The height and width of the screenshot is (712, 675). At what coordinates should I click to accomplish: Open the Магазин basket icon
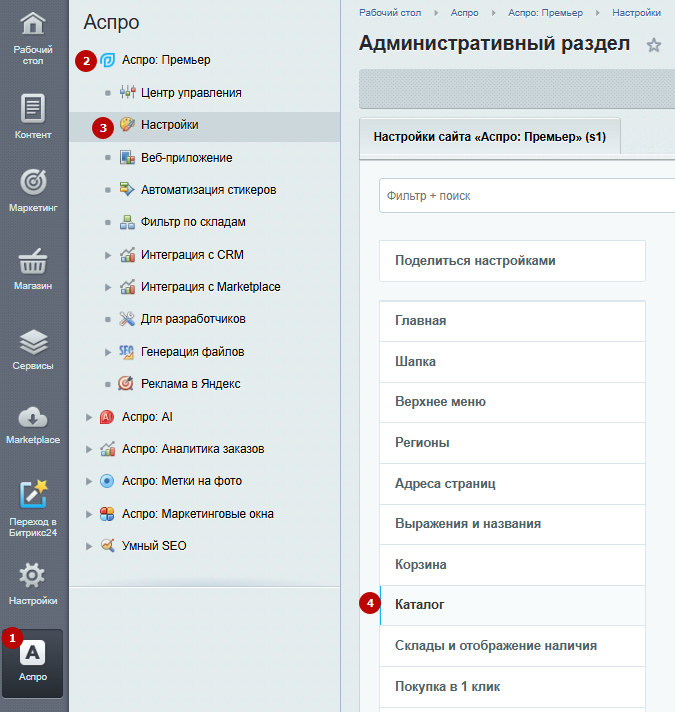click(33, 261)
